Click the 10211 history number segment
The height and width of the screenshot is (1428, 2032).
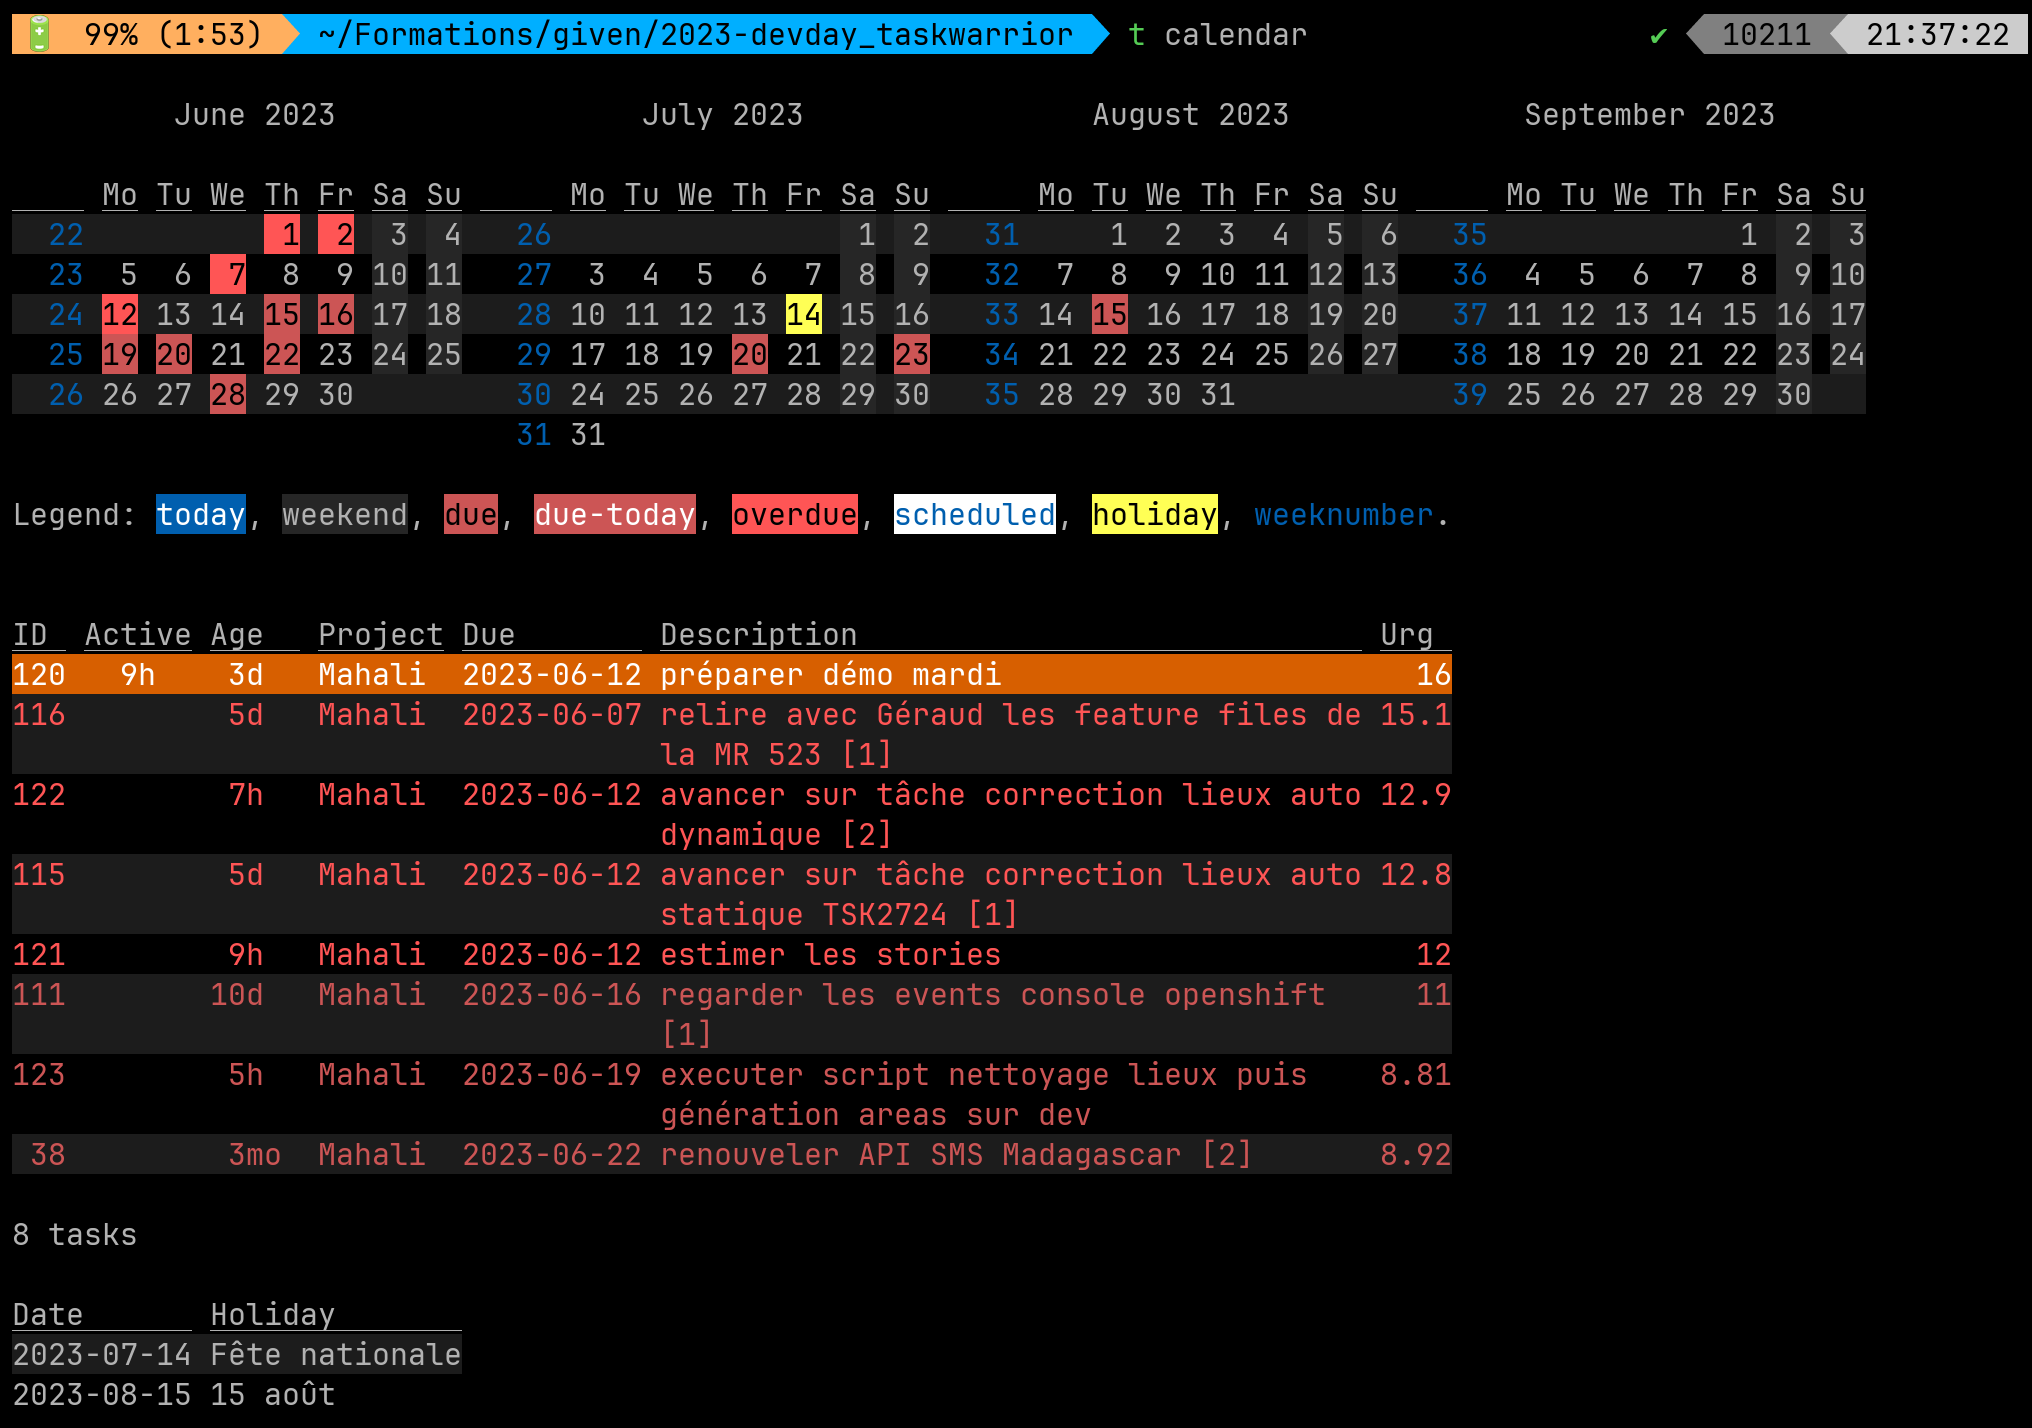1765,34
